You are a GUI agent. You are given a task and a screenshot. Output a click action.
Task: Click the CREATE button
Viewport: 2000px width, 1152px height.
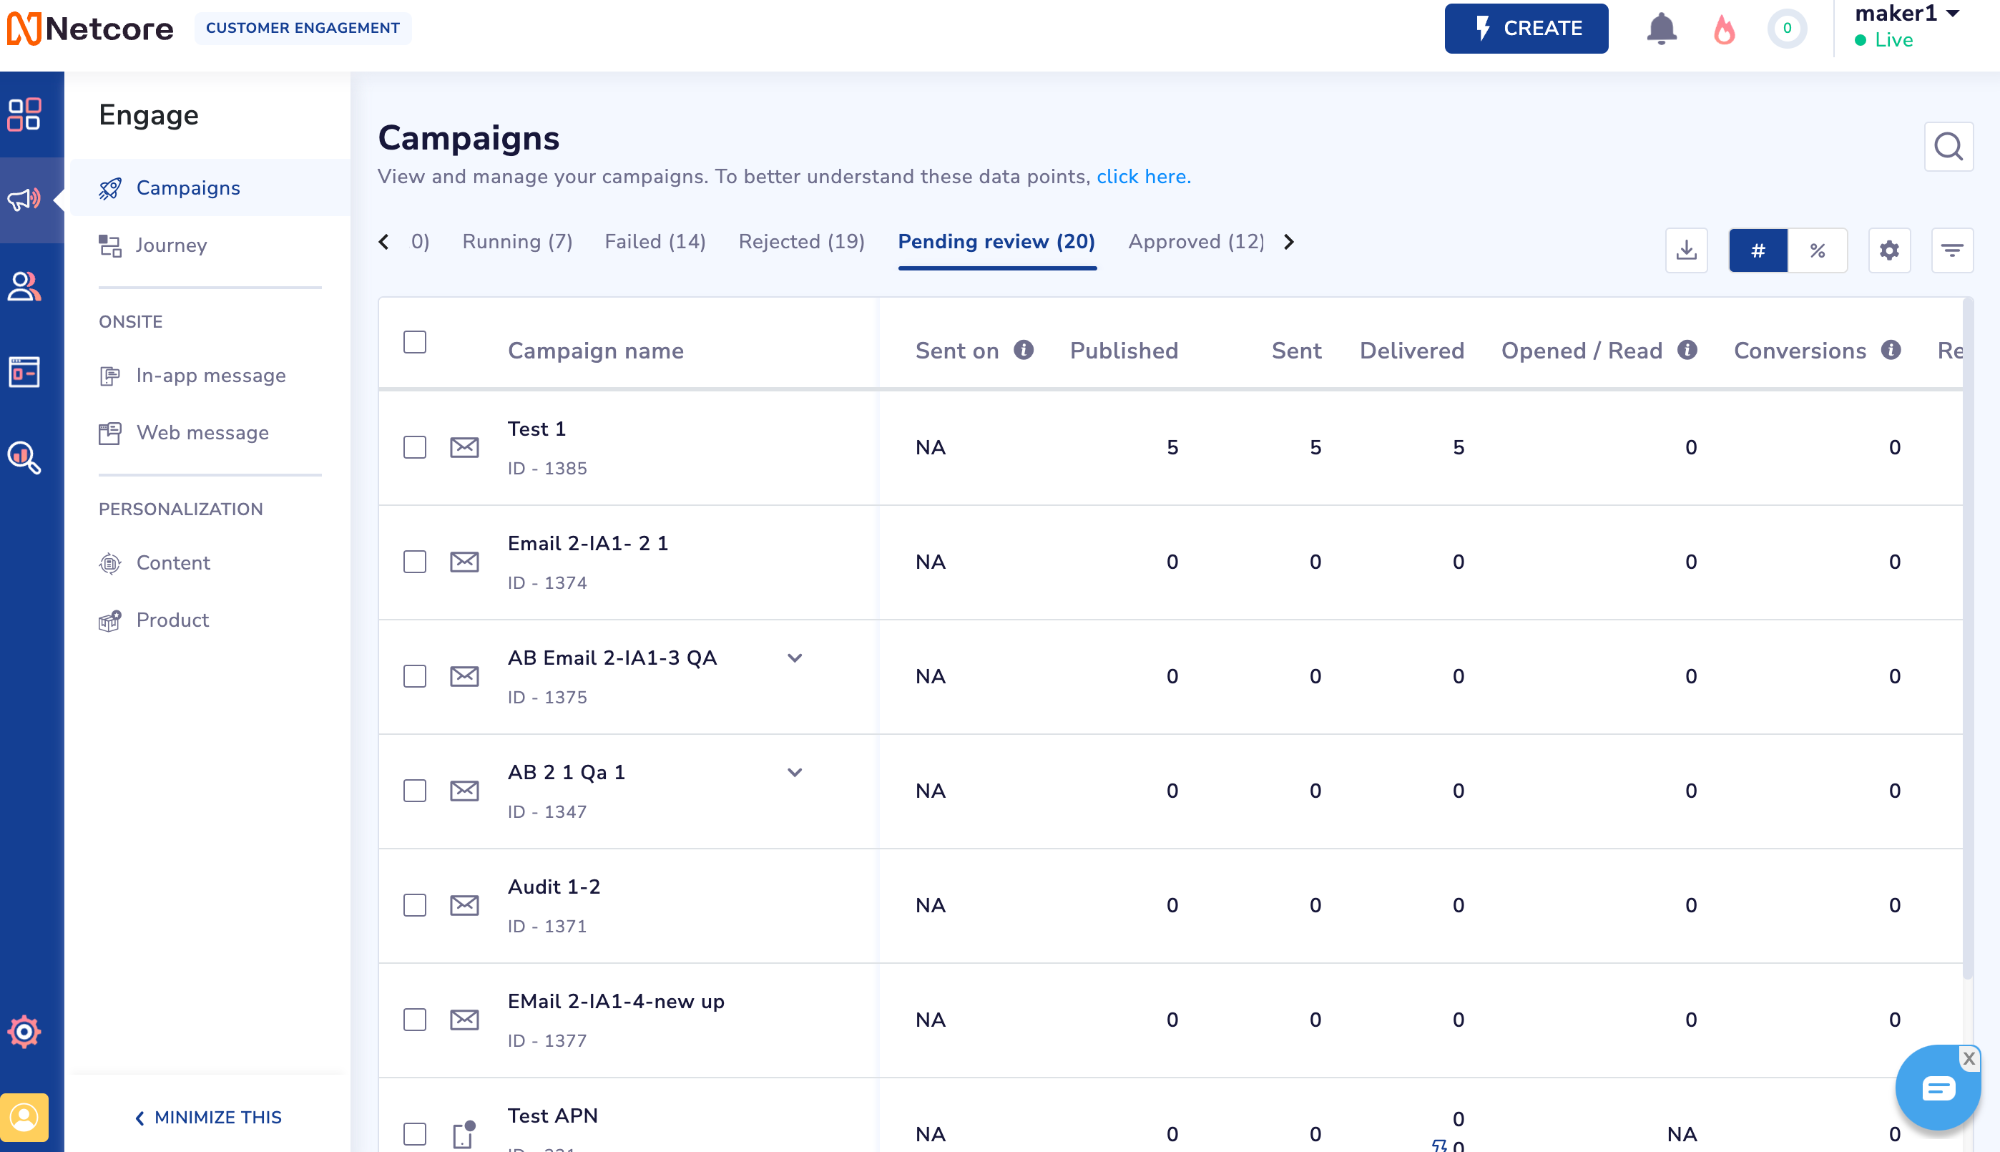click(1526, 28)
